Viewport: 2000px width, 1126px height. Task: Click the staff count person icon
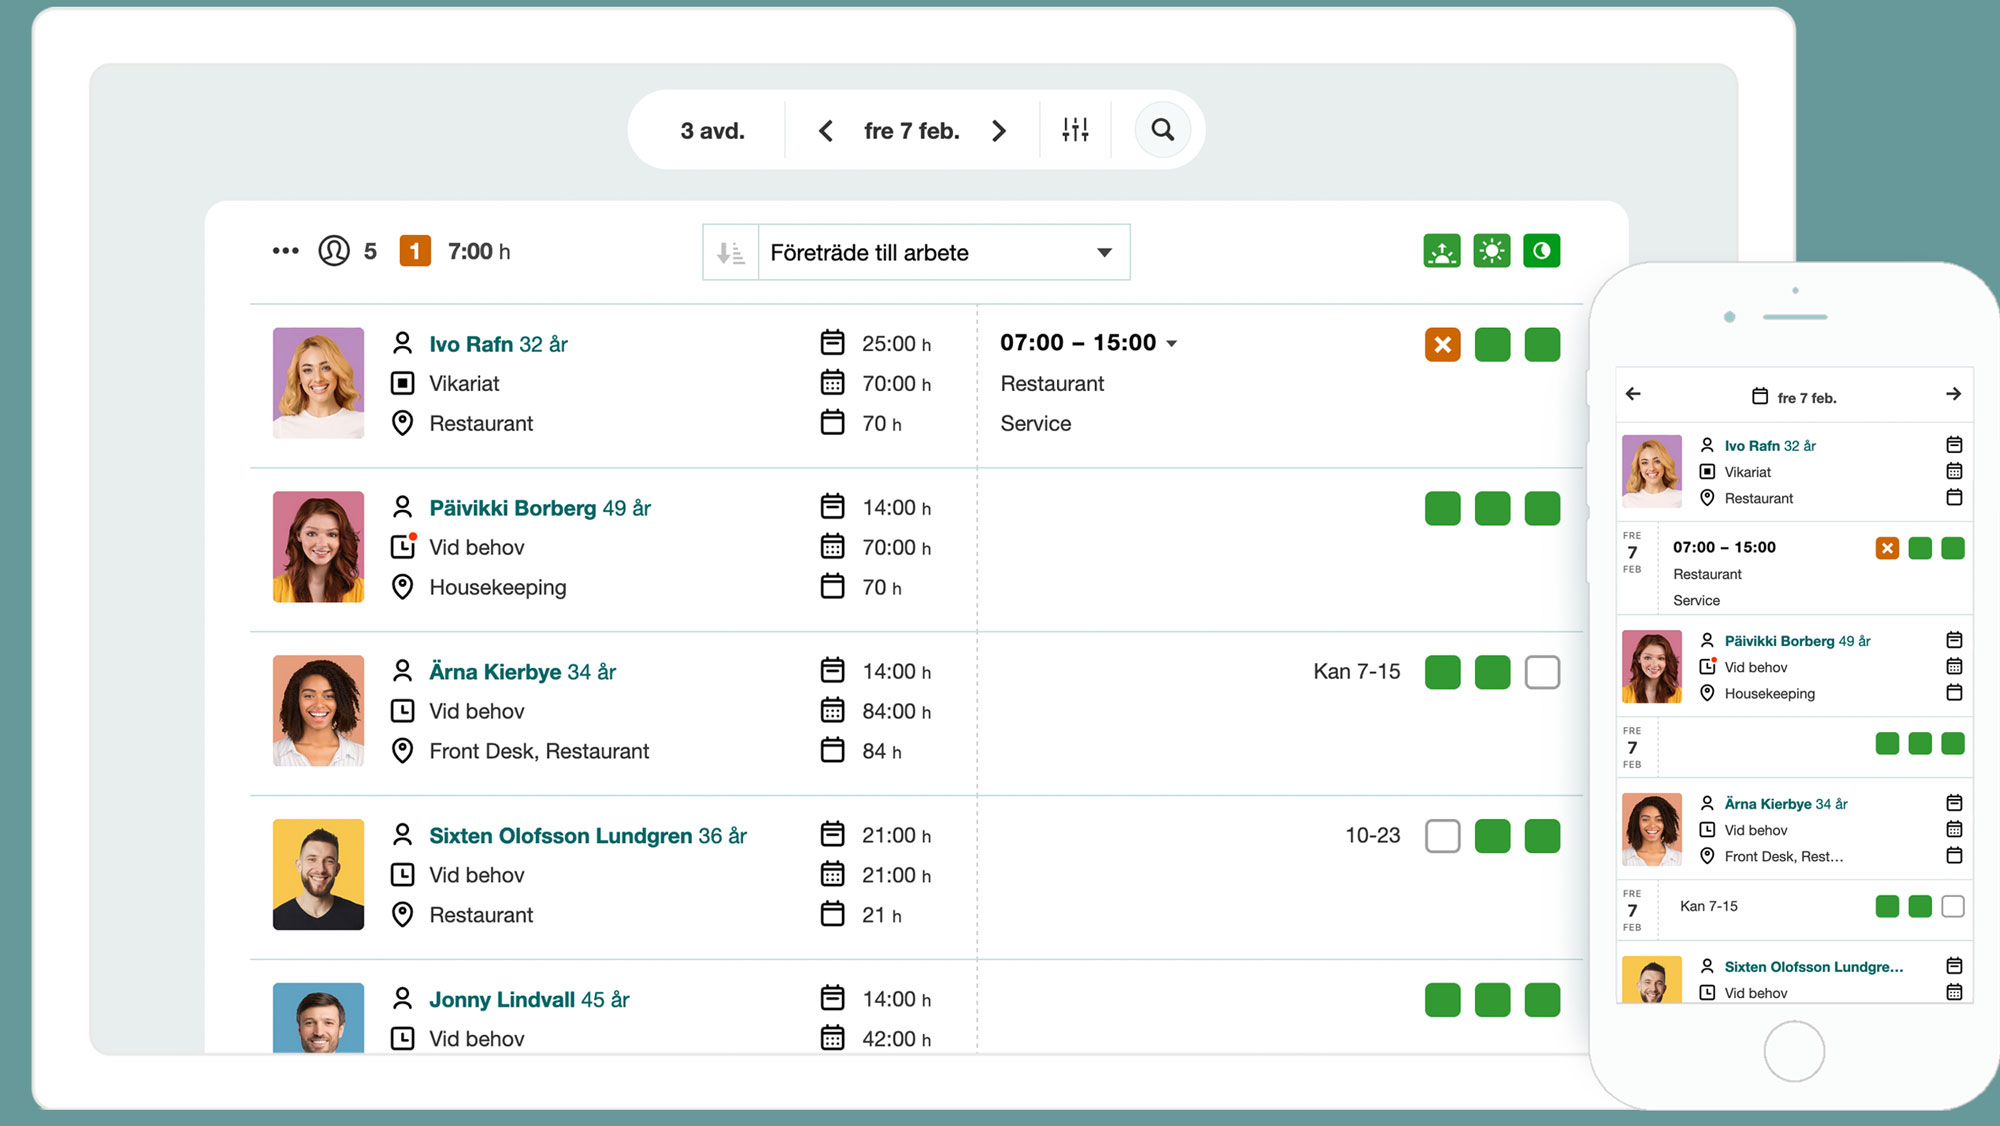click(334, 251)
